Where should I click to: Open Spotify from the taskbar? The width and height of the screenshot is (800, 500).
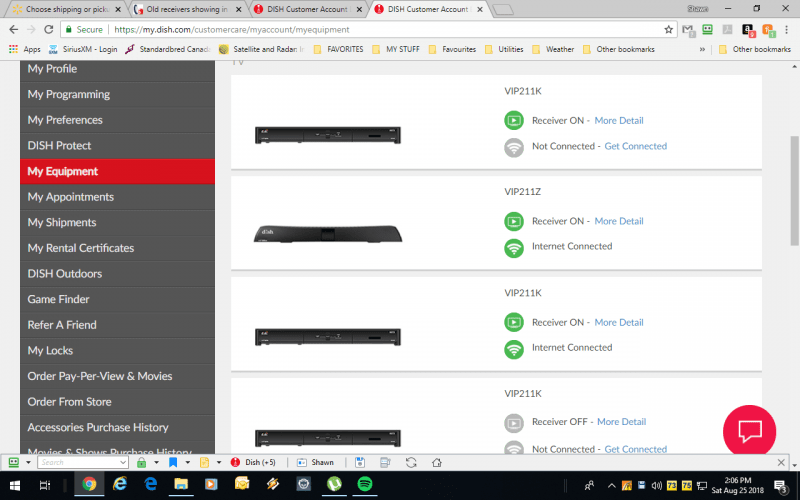pos(365,484)
